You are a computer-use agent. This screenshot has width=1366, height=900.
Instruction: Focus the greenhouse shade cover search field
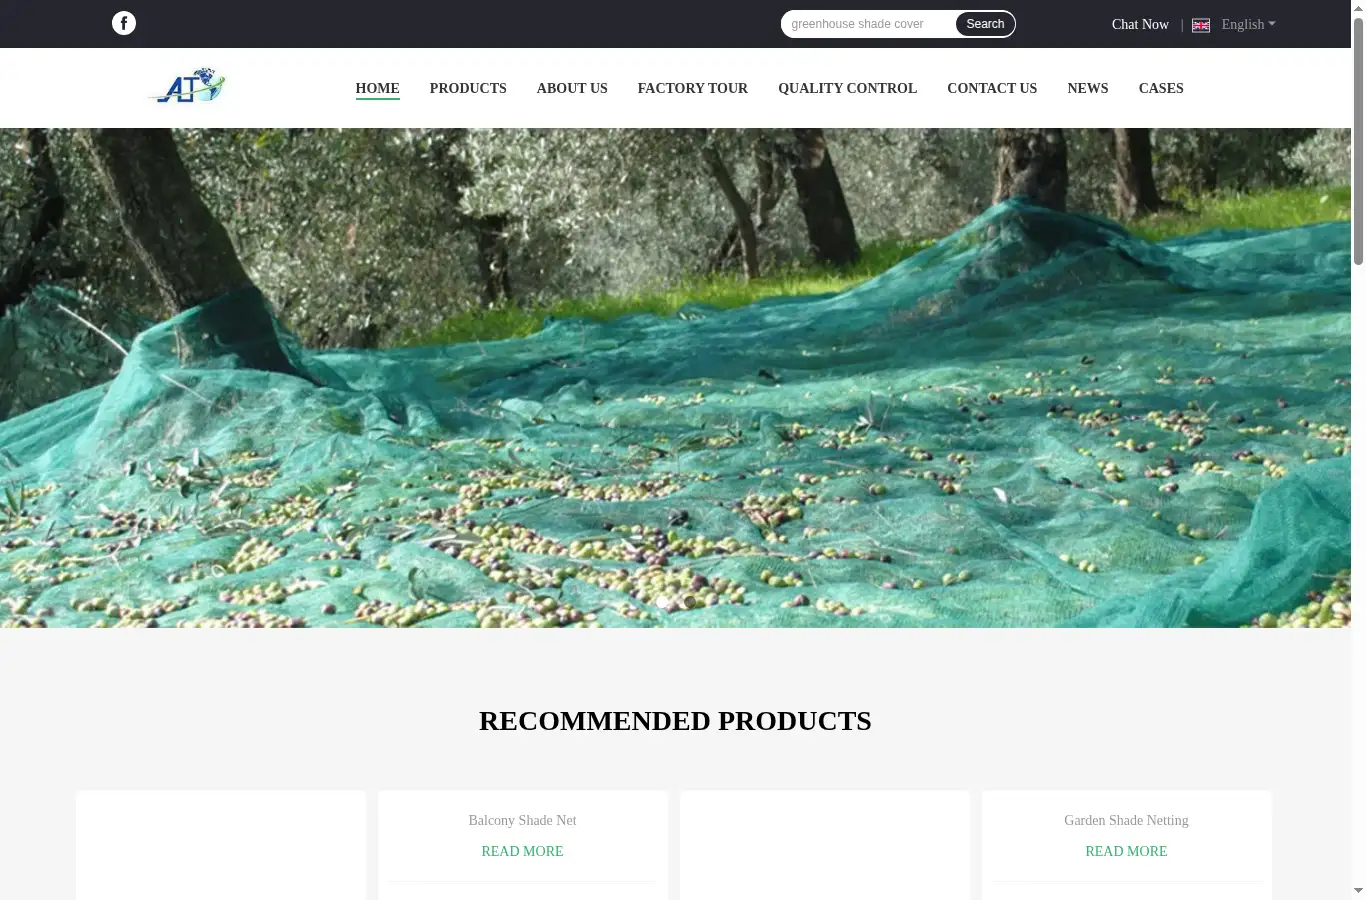(868, 24)
